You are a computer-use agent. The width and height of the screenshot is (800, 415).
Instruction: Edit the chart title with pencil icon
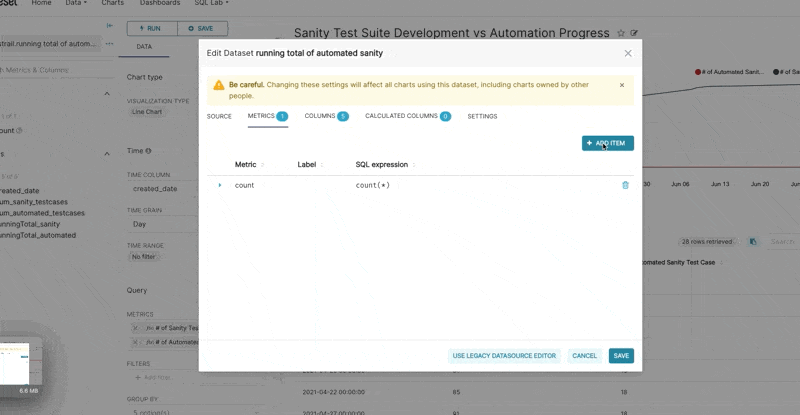(634, 33)
